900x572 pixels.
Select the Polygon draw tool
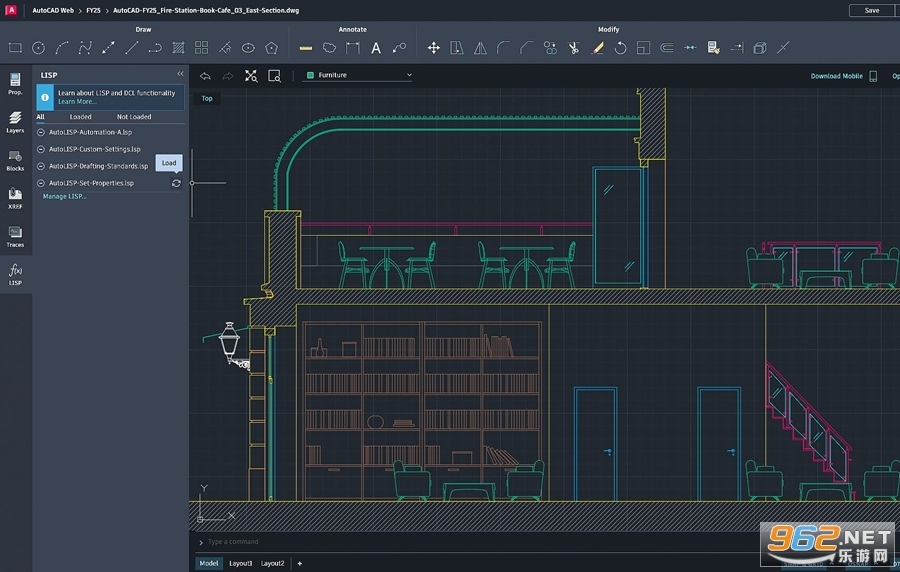(x=271, y=48)
